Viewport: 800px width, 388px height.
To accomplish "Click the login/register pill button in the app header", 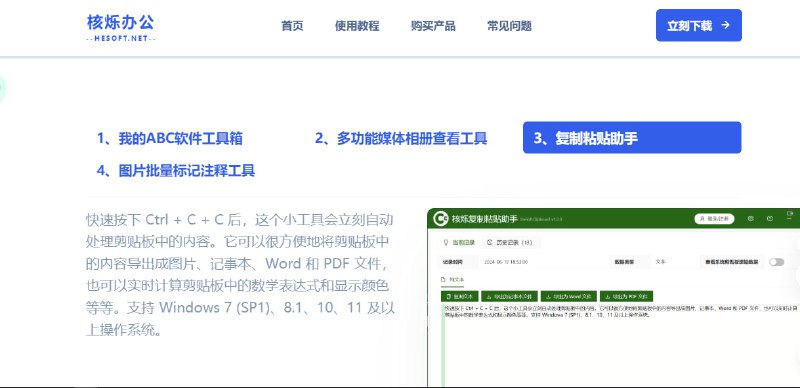I will click(x=714, y=219).
